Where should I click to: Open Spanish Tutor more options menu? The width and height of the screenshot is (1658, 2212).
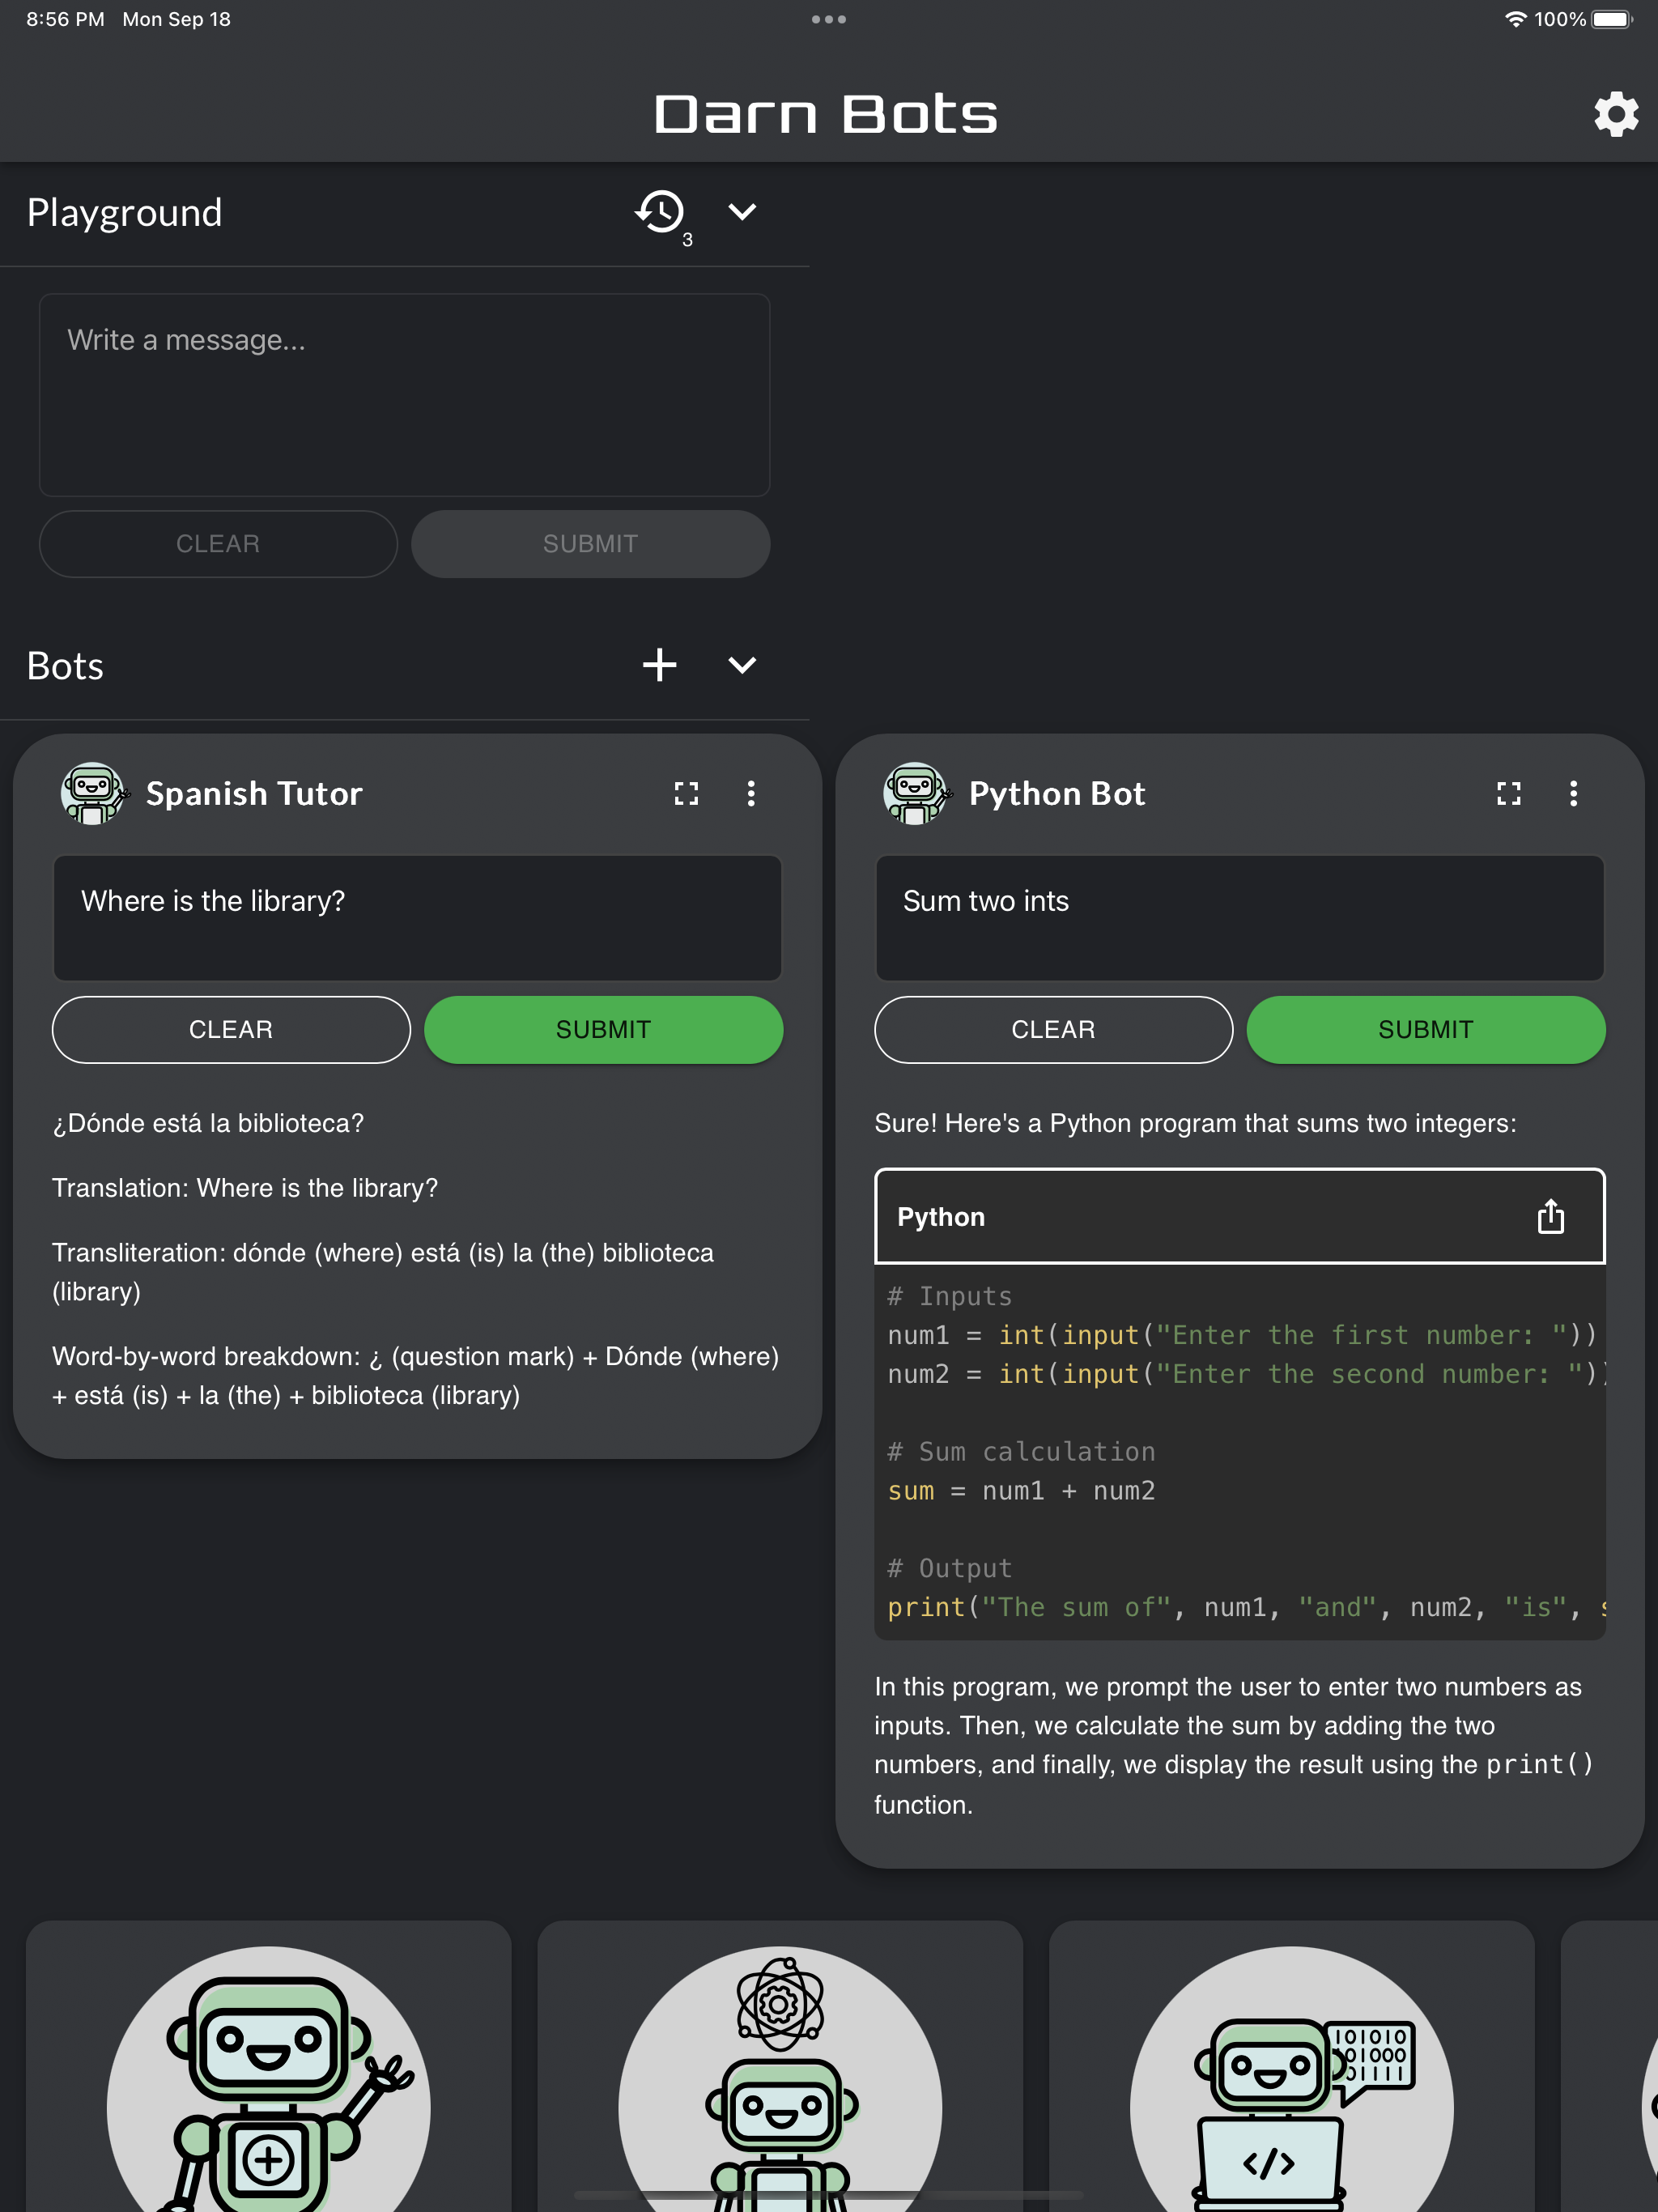pos(751,794)
